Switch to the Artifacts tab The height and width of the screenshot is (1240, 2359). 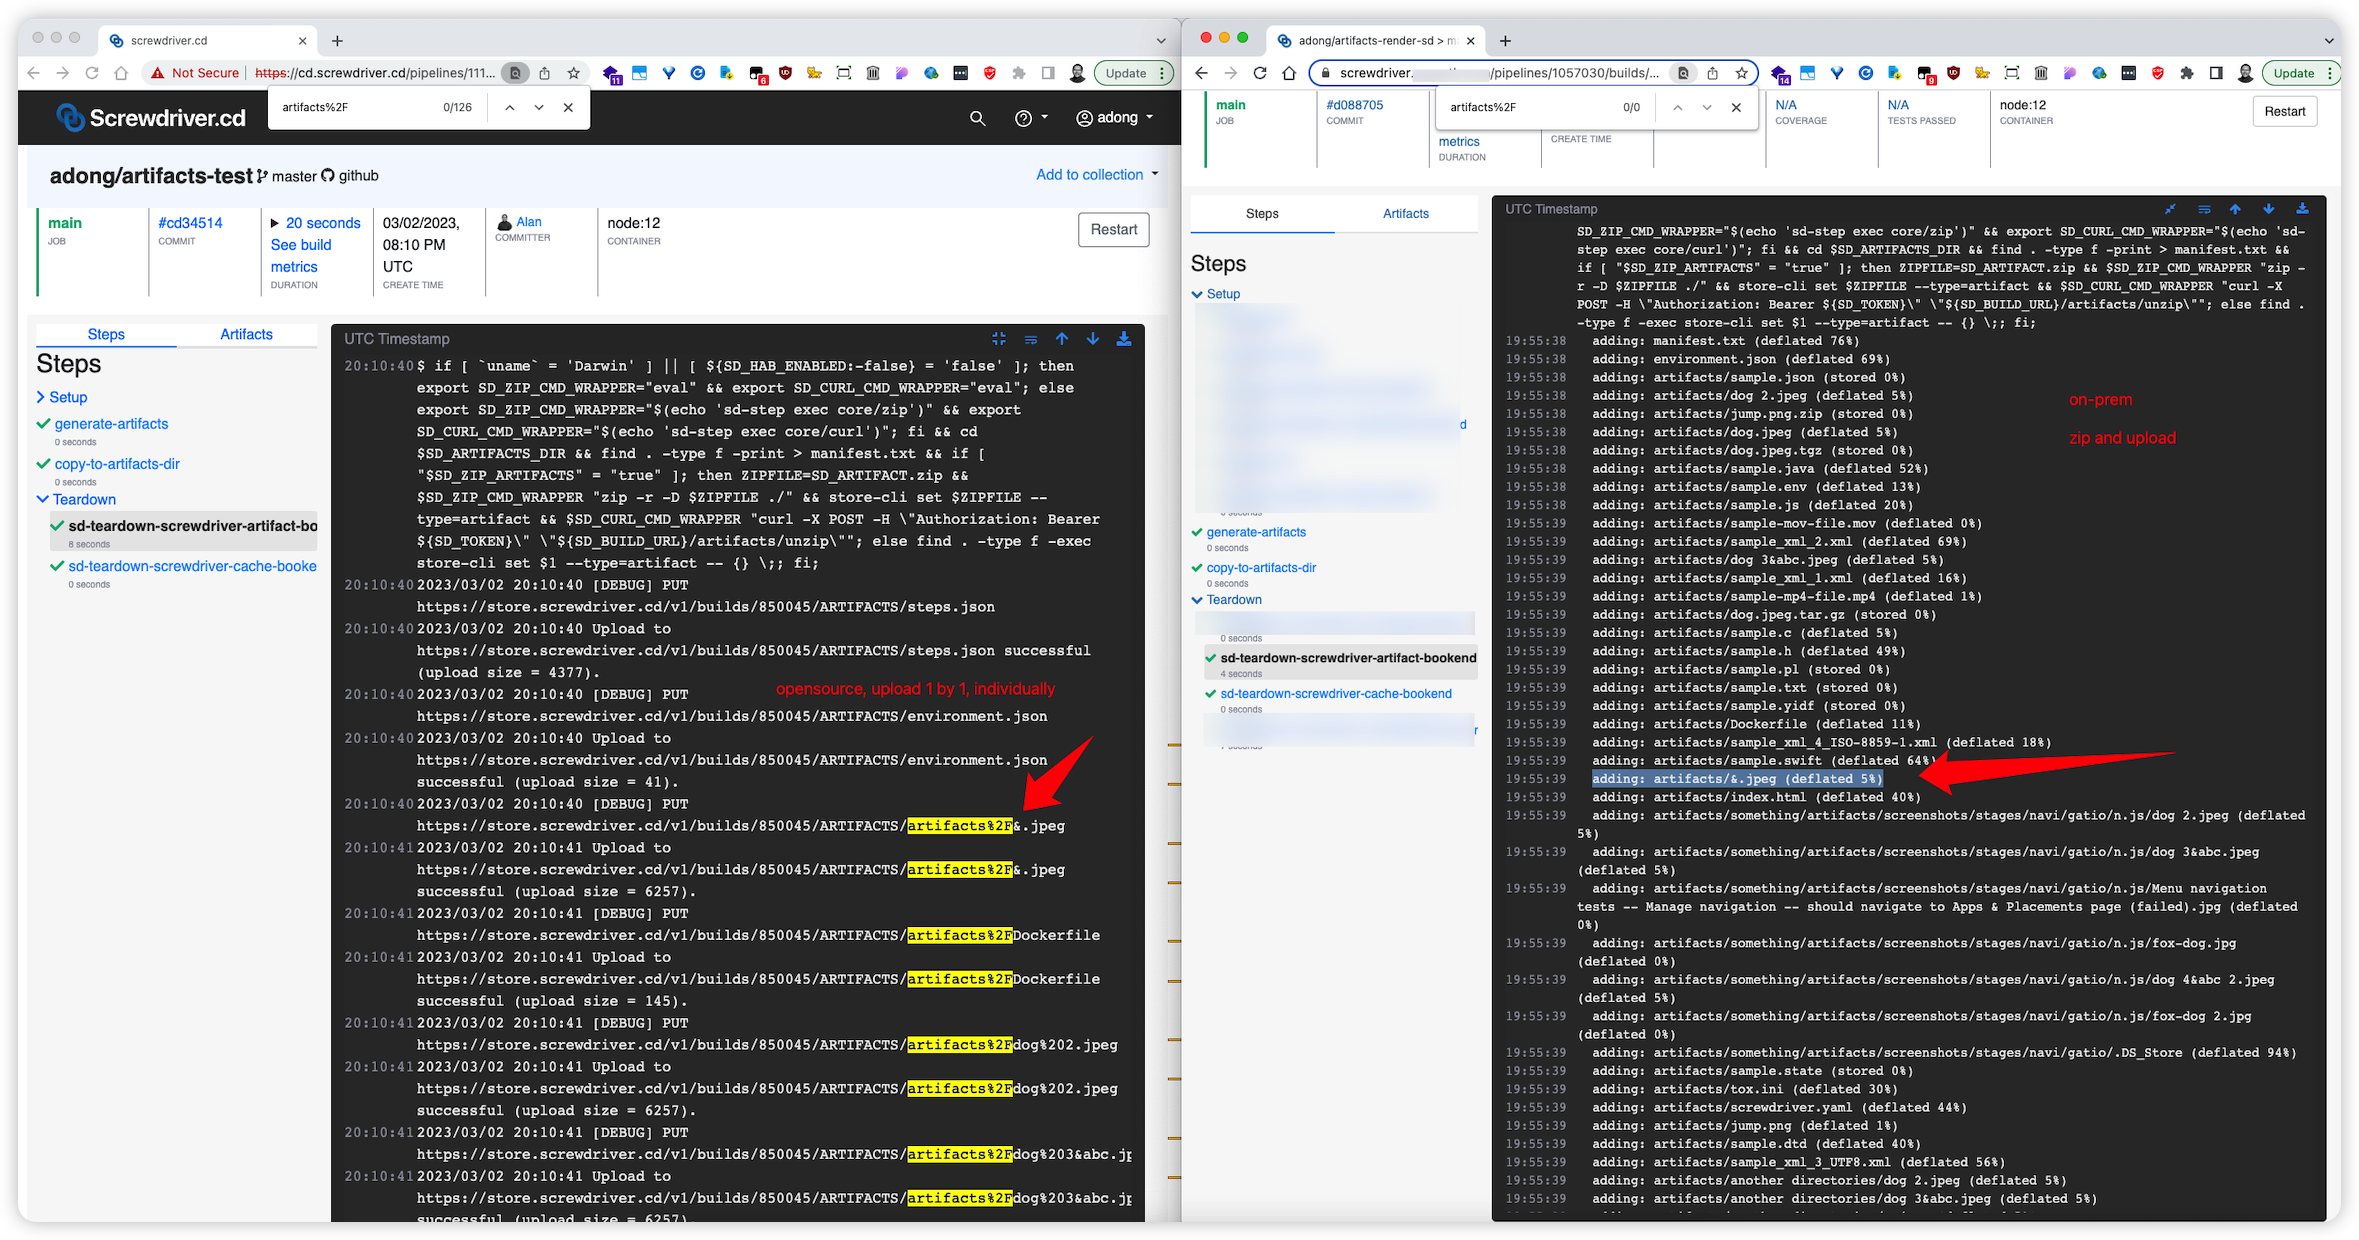tap(245, 334)
